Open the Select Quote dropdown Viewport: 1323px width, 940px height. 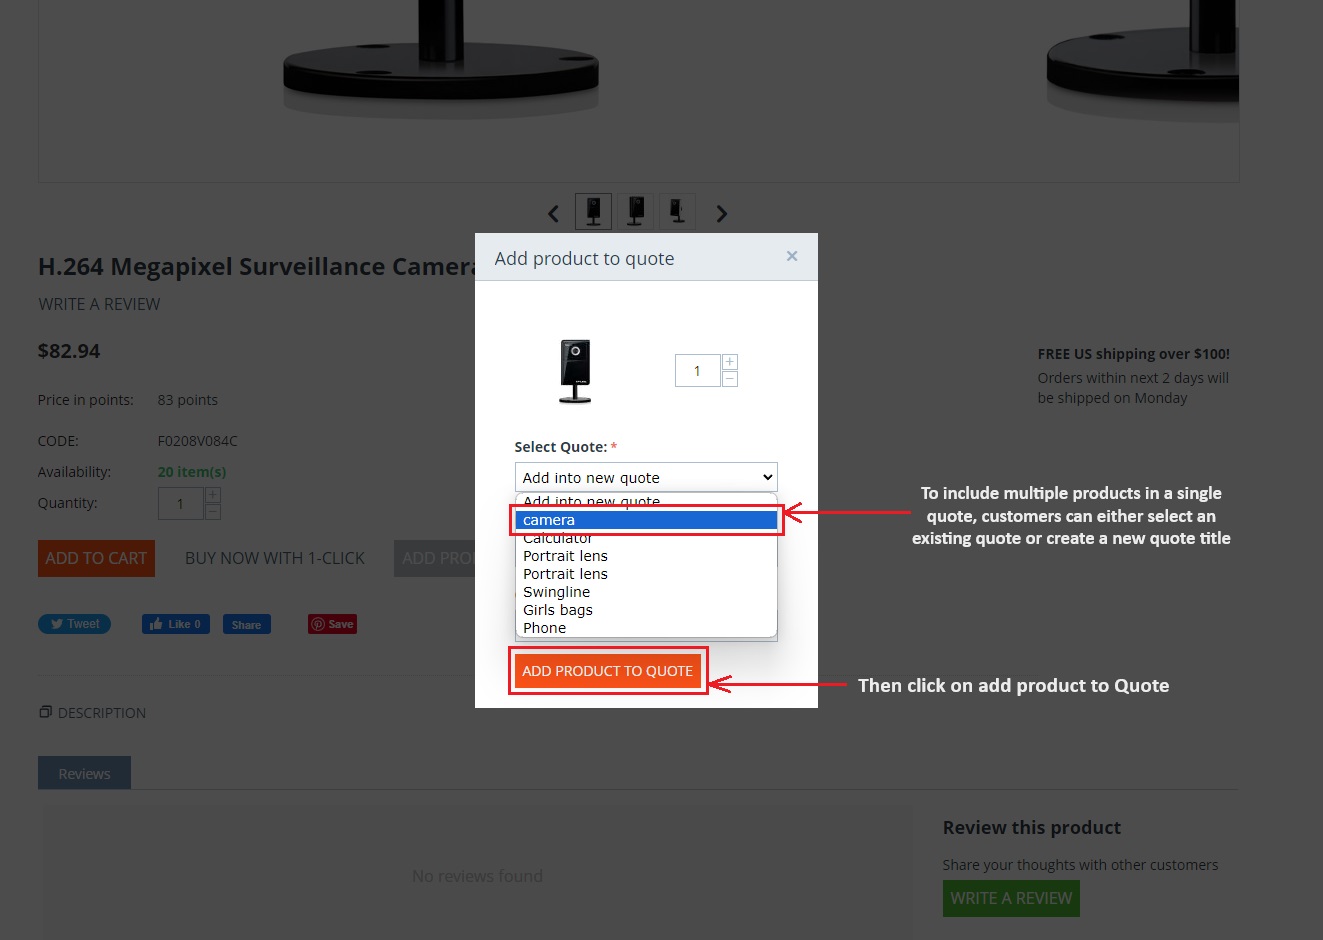click(646, 477)
